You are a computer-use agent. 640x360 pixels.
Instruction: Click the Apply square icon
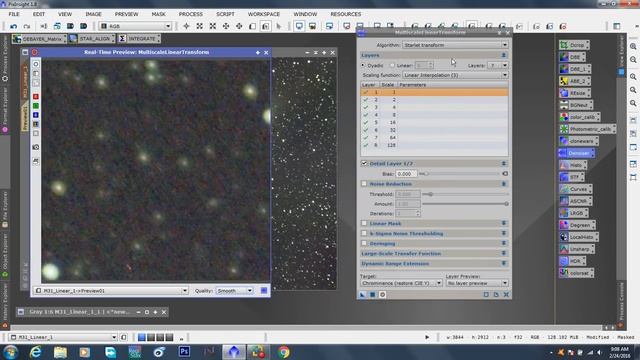coord(373,294)
